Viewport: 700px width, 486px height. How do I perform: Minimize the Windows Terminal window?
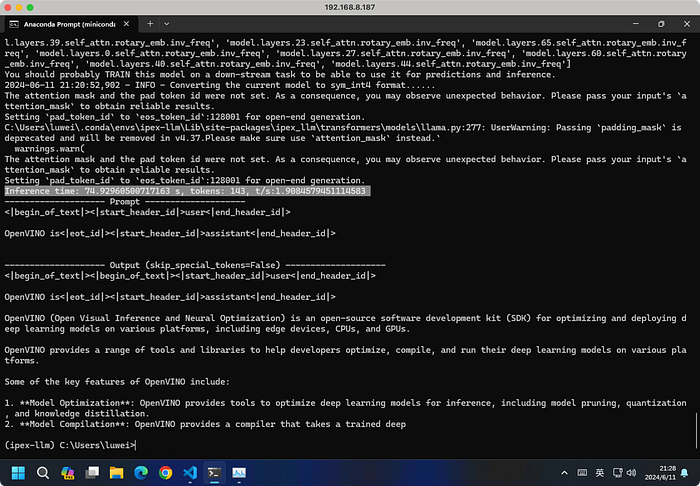[x=636, y=24]
